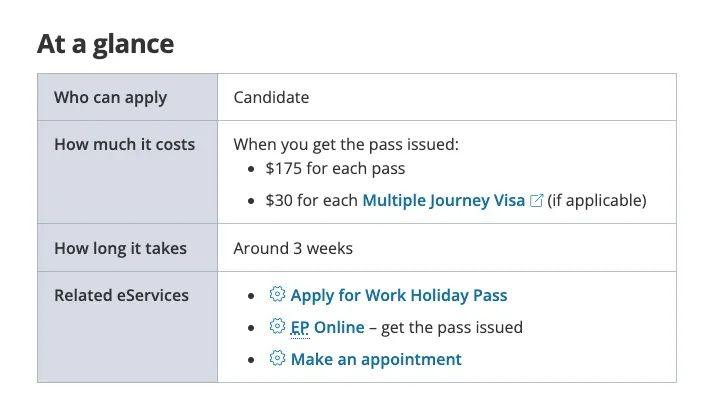717x418 pixels.
Task: Click gear icon beside Make an appointment
Action: [277, 359]
